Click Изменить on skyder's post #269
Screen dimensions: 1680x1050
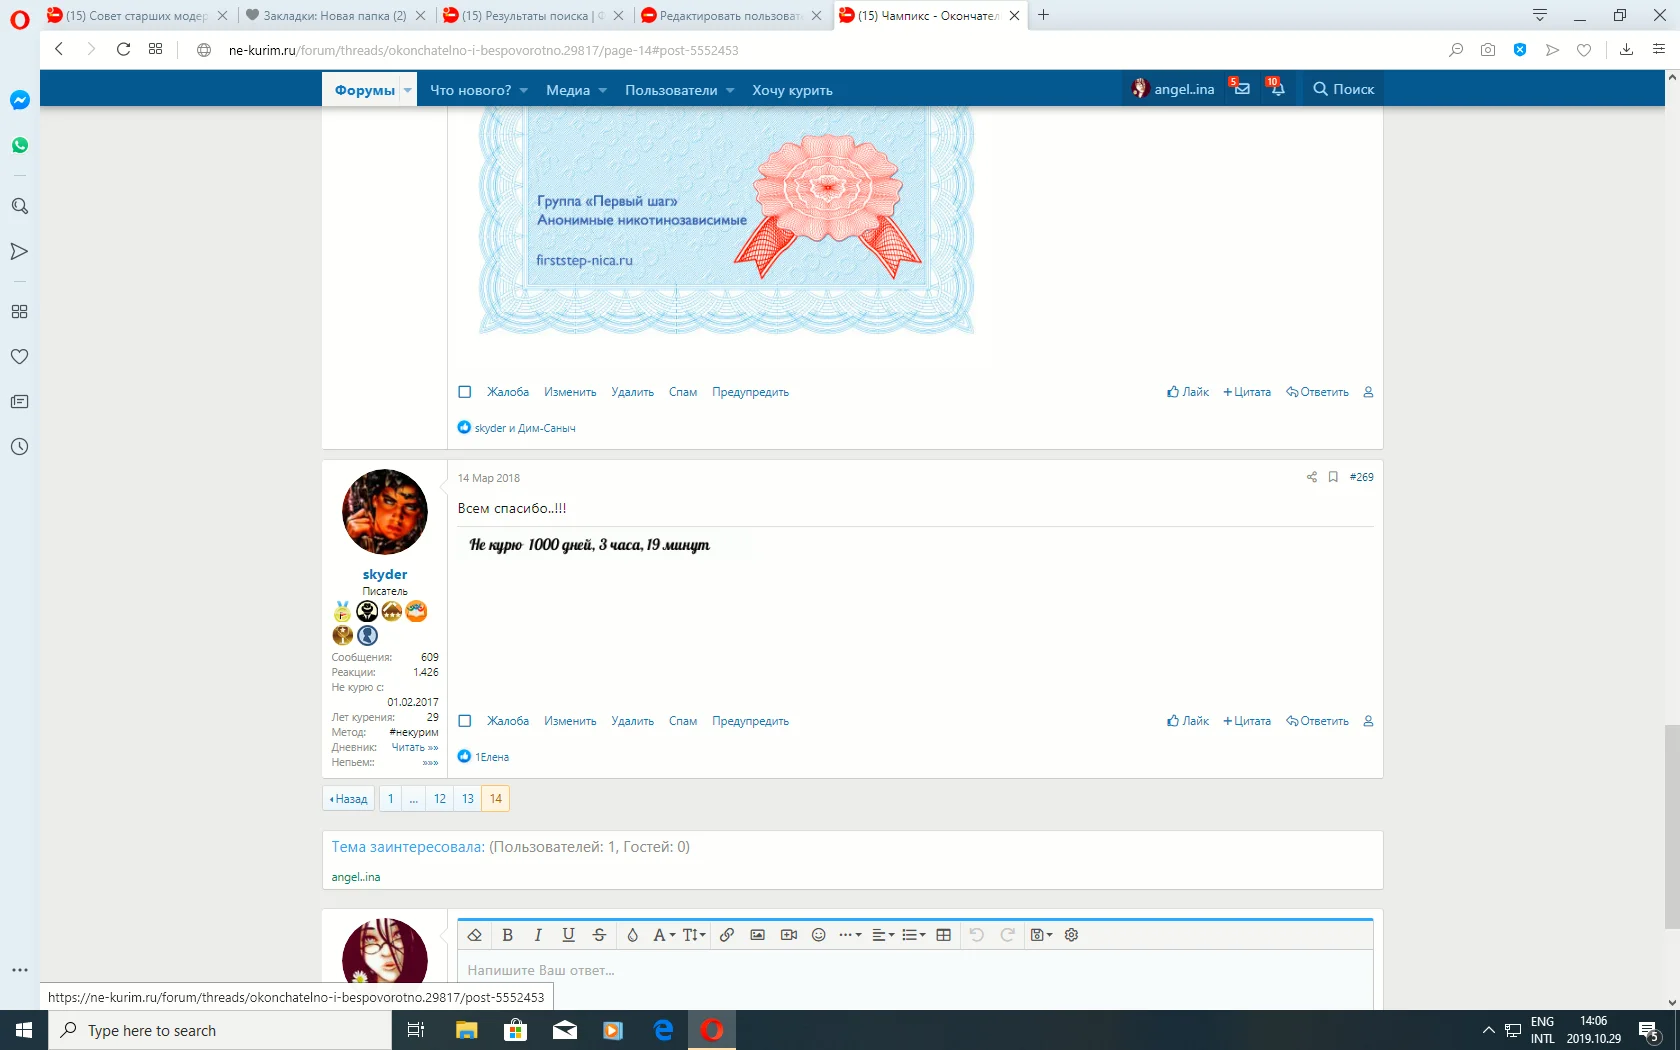[570, 721]
